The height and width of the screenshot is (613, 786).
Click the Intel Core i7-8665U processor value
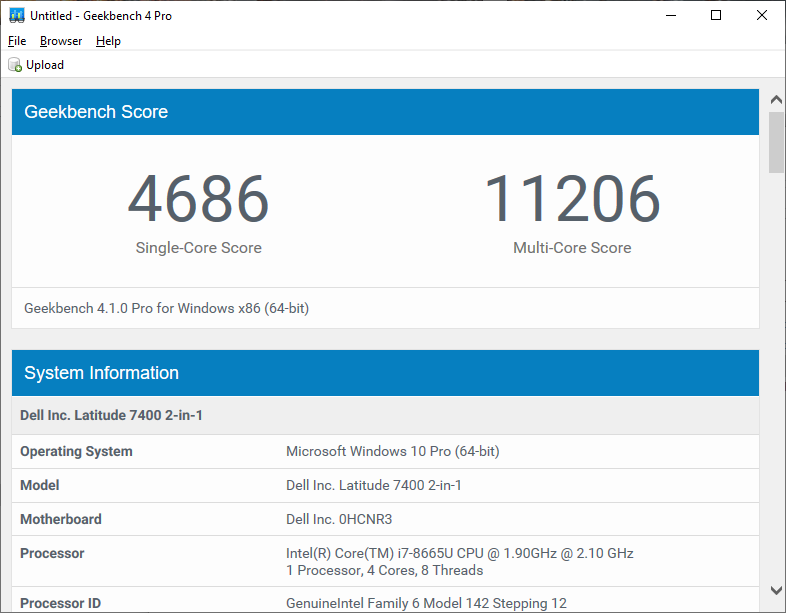pos(460,553)
